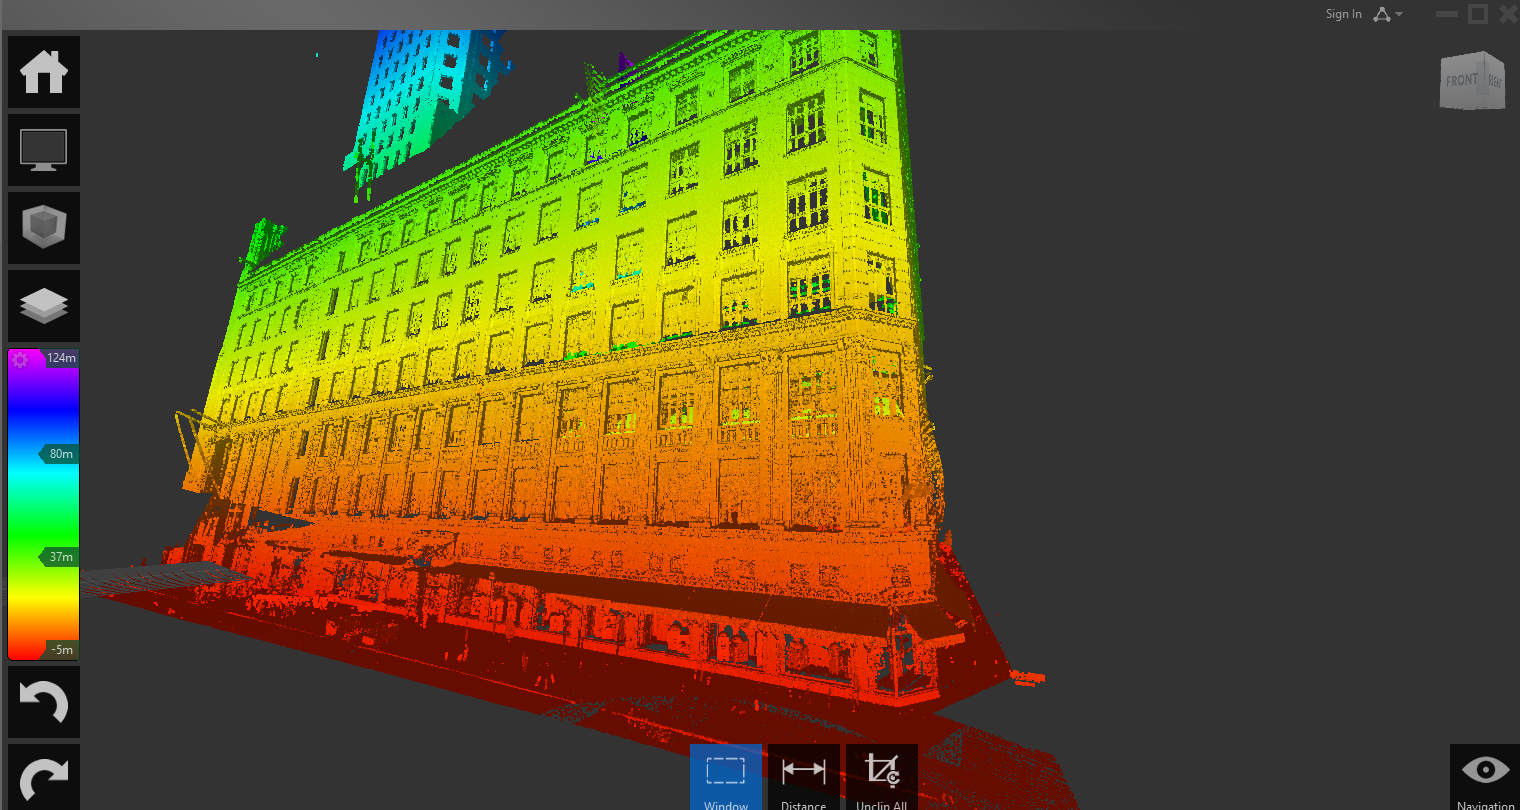Open the Navigation eye menu

point(1484,768)
